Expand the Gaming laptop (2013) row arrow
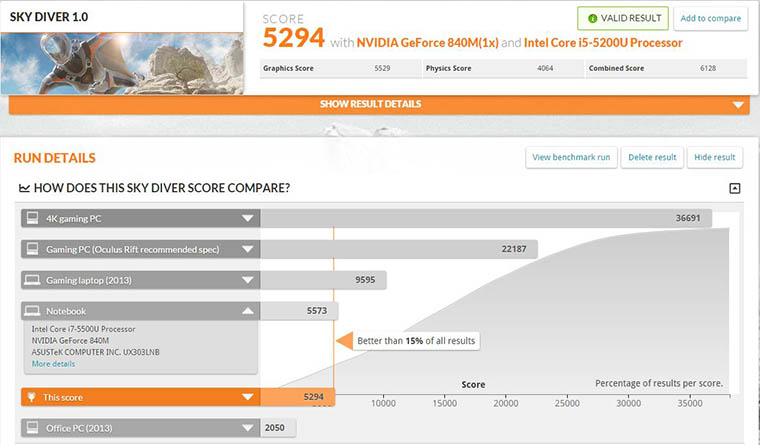Image resolution: width=760 pixels, height=445 pixels. click(248, 280)
